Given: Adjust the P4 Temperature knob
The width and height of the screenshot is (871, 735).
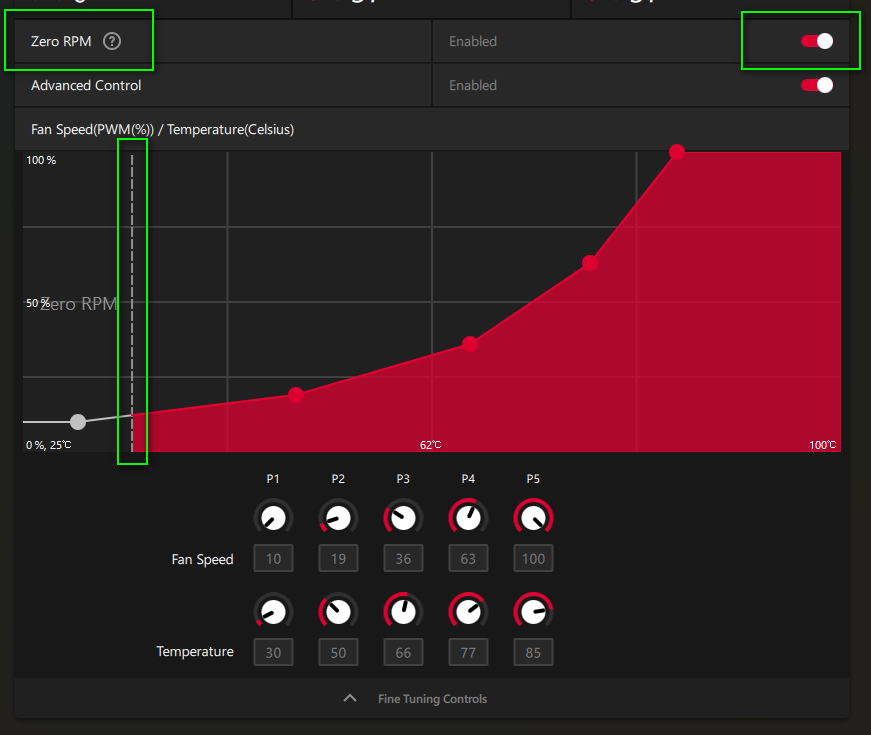Looking at the screenshot, I should coord(468,612).
